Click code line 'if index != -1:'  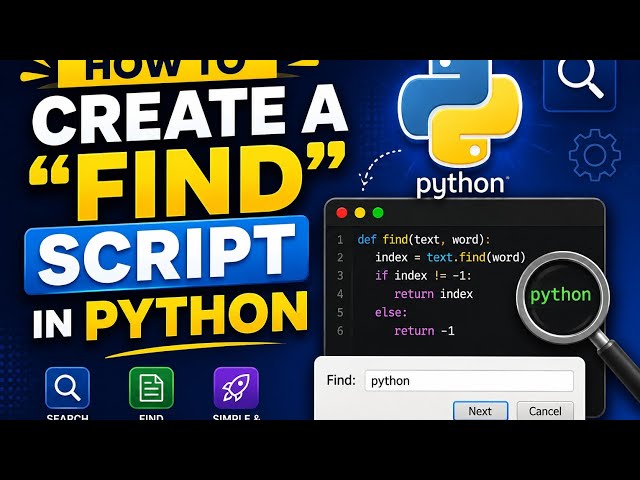pos(423,276)
